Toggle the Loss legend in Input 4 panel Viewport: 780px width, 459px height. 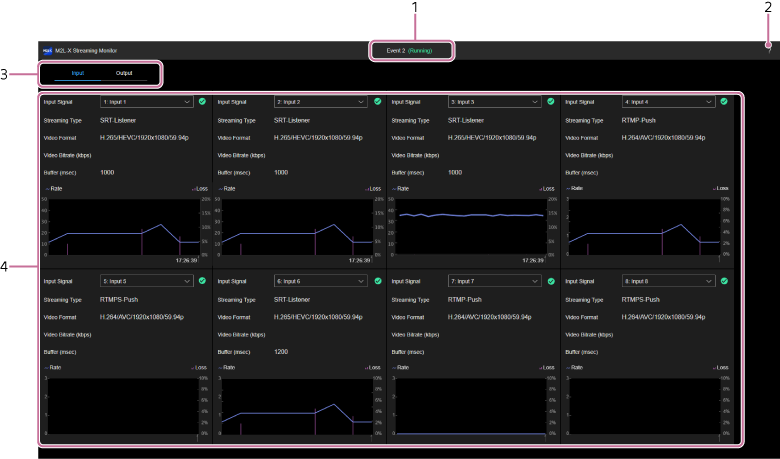point(722,188)
